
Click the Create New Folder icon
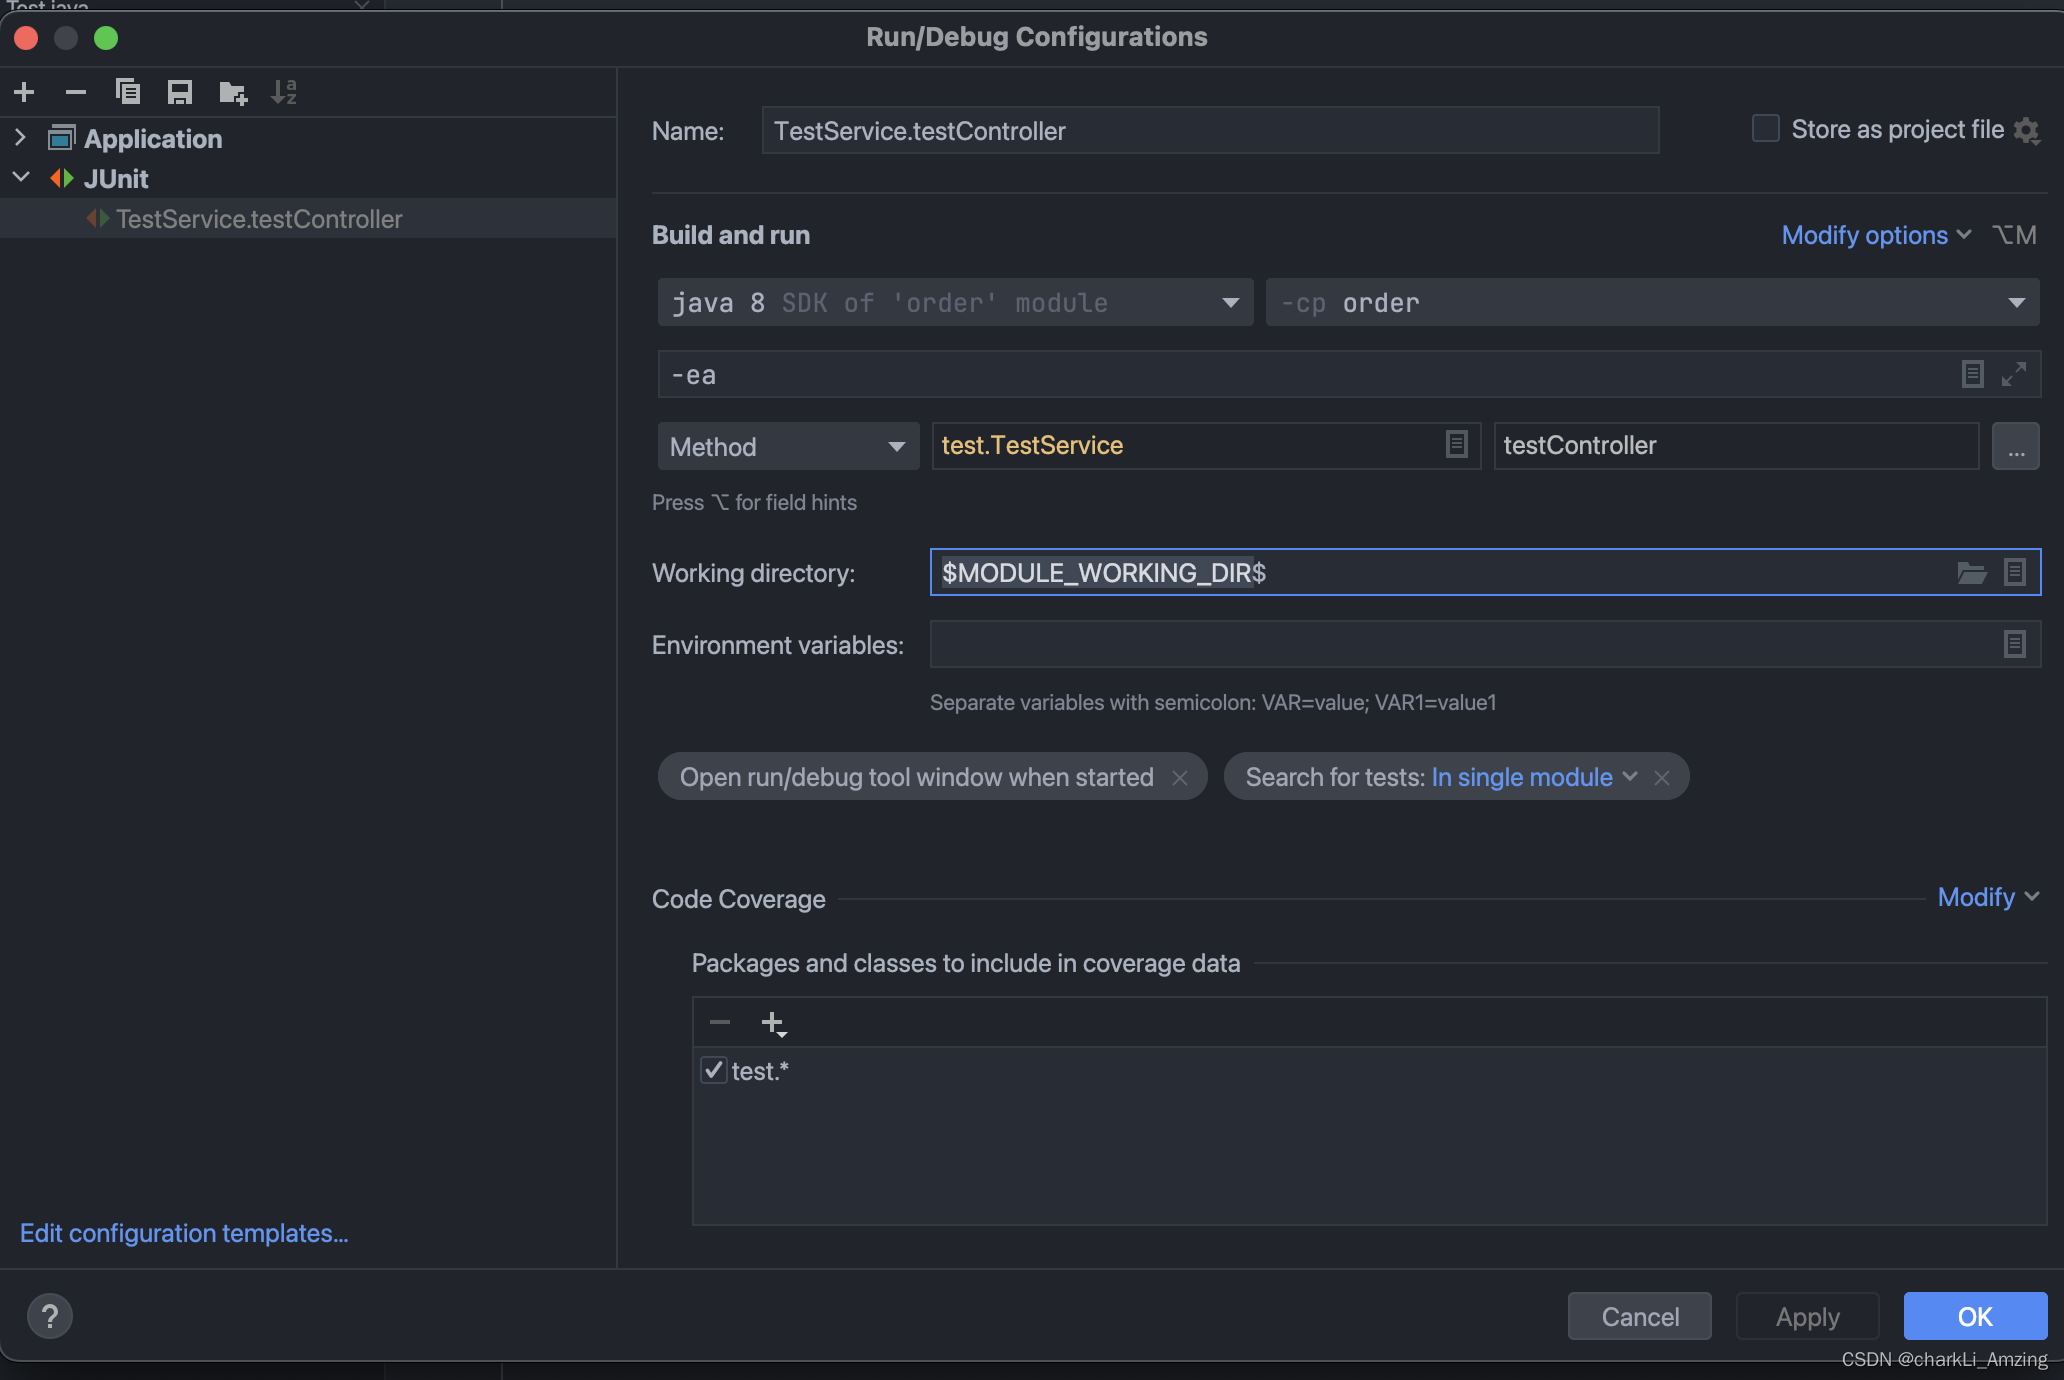[233, 93]
